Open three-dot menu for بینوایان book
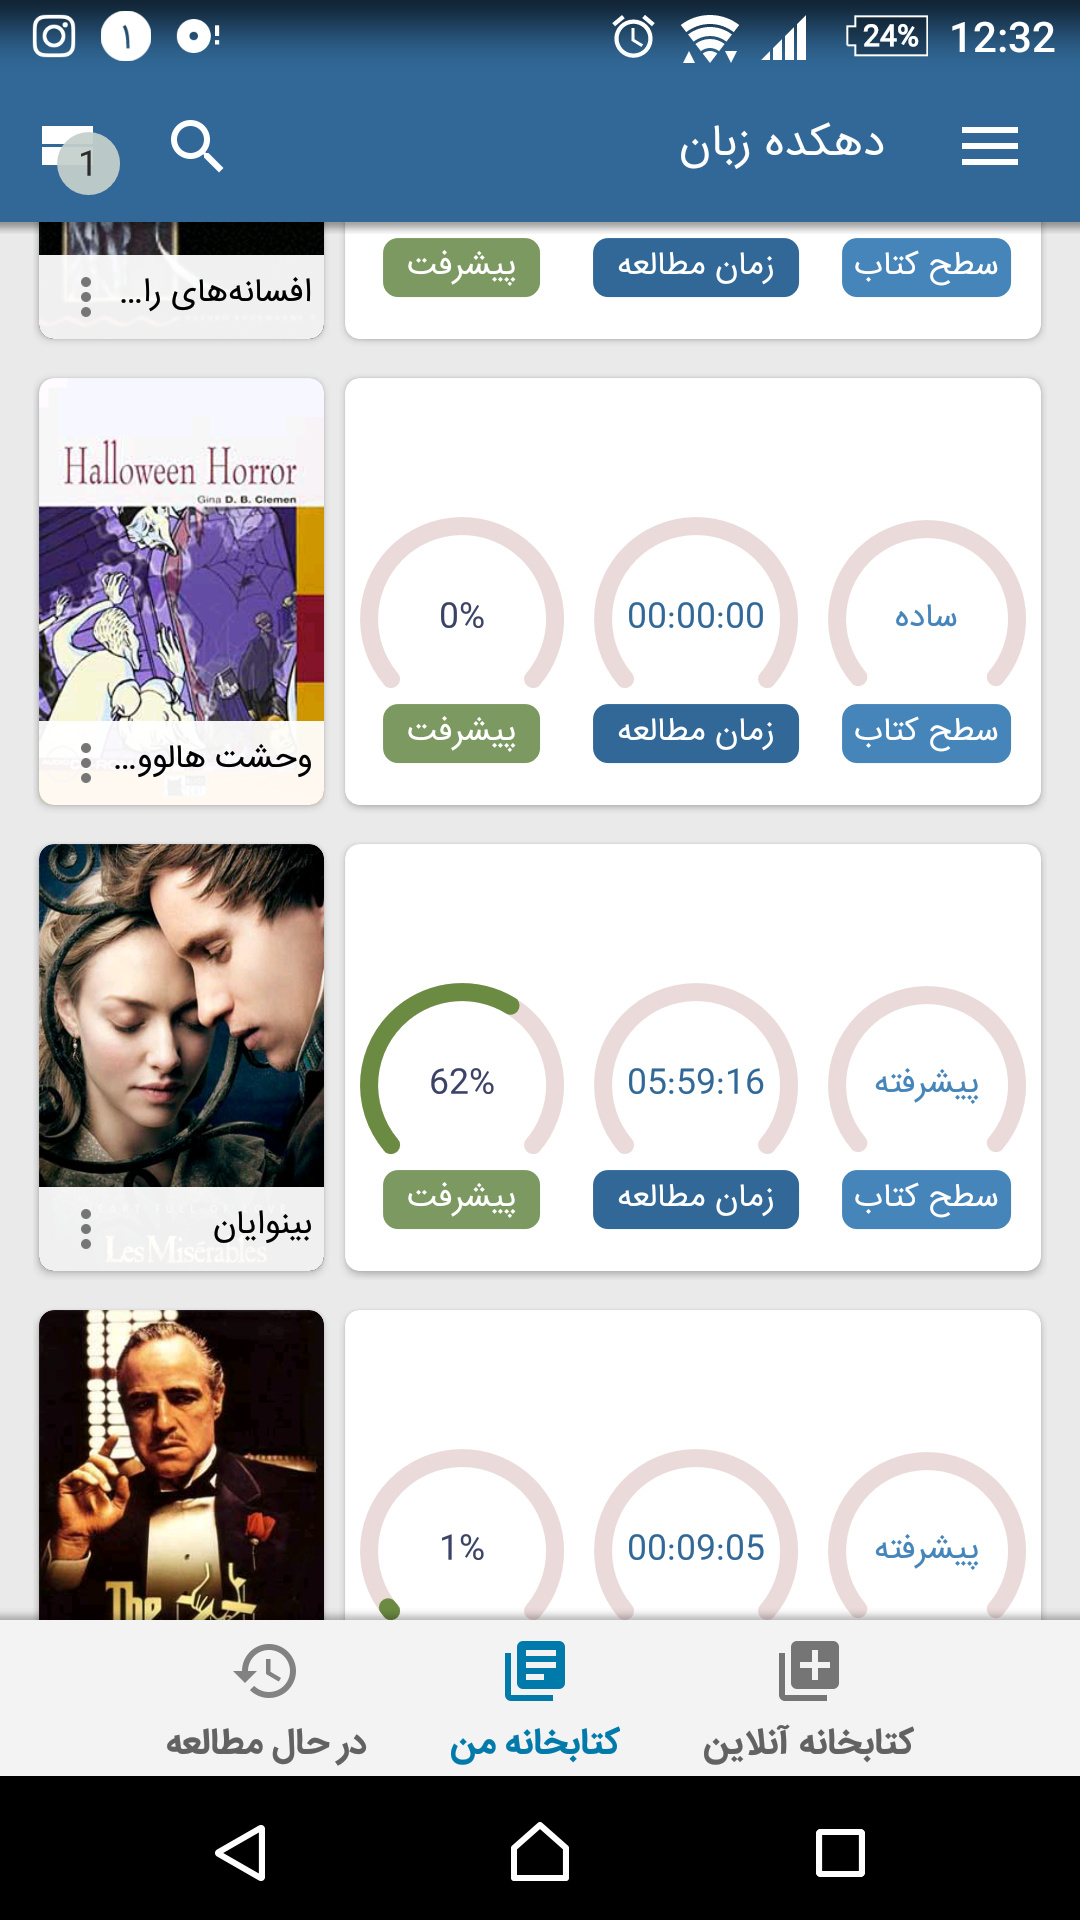Screen dimensions: 1080x1920 coord(86,1229)
